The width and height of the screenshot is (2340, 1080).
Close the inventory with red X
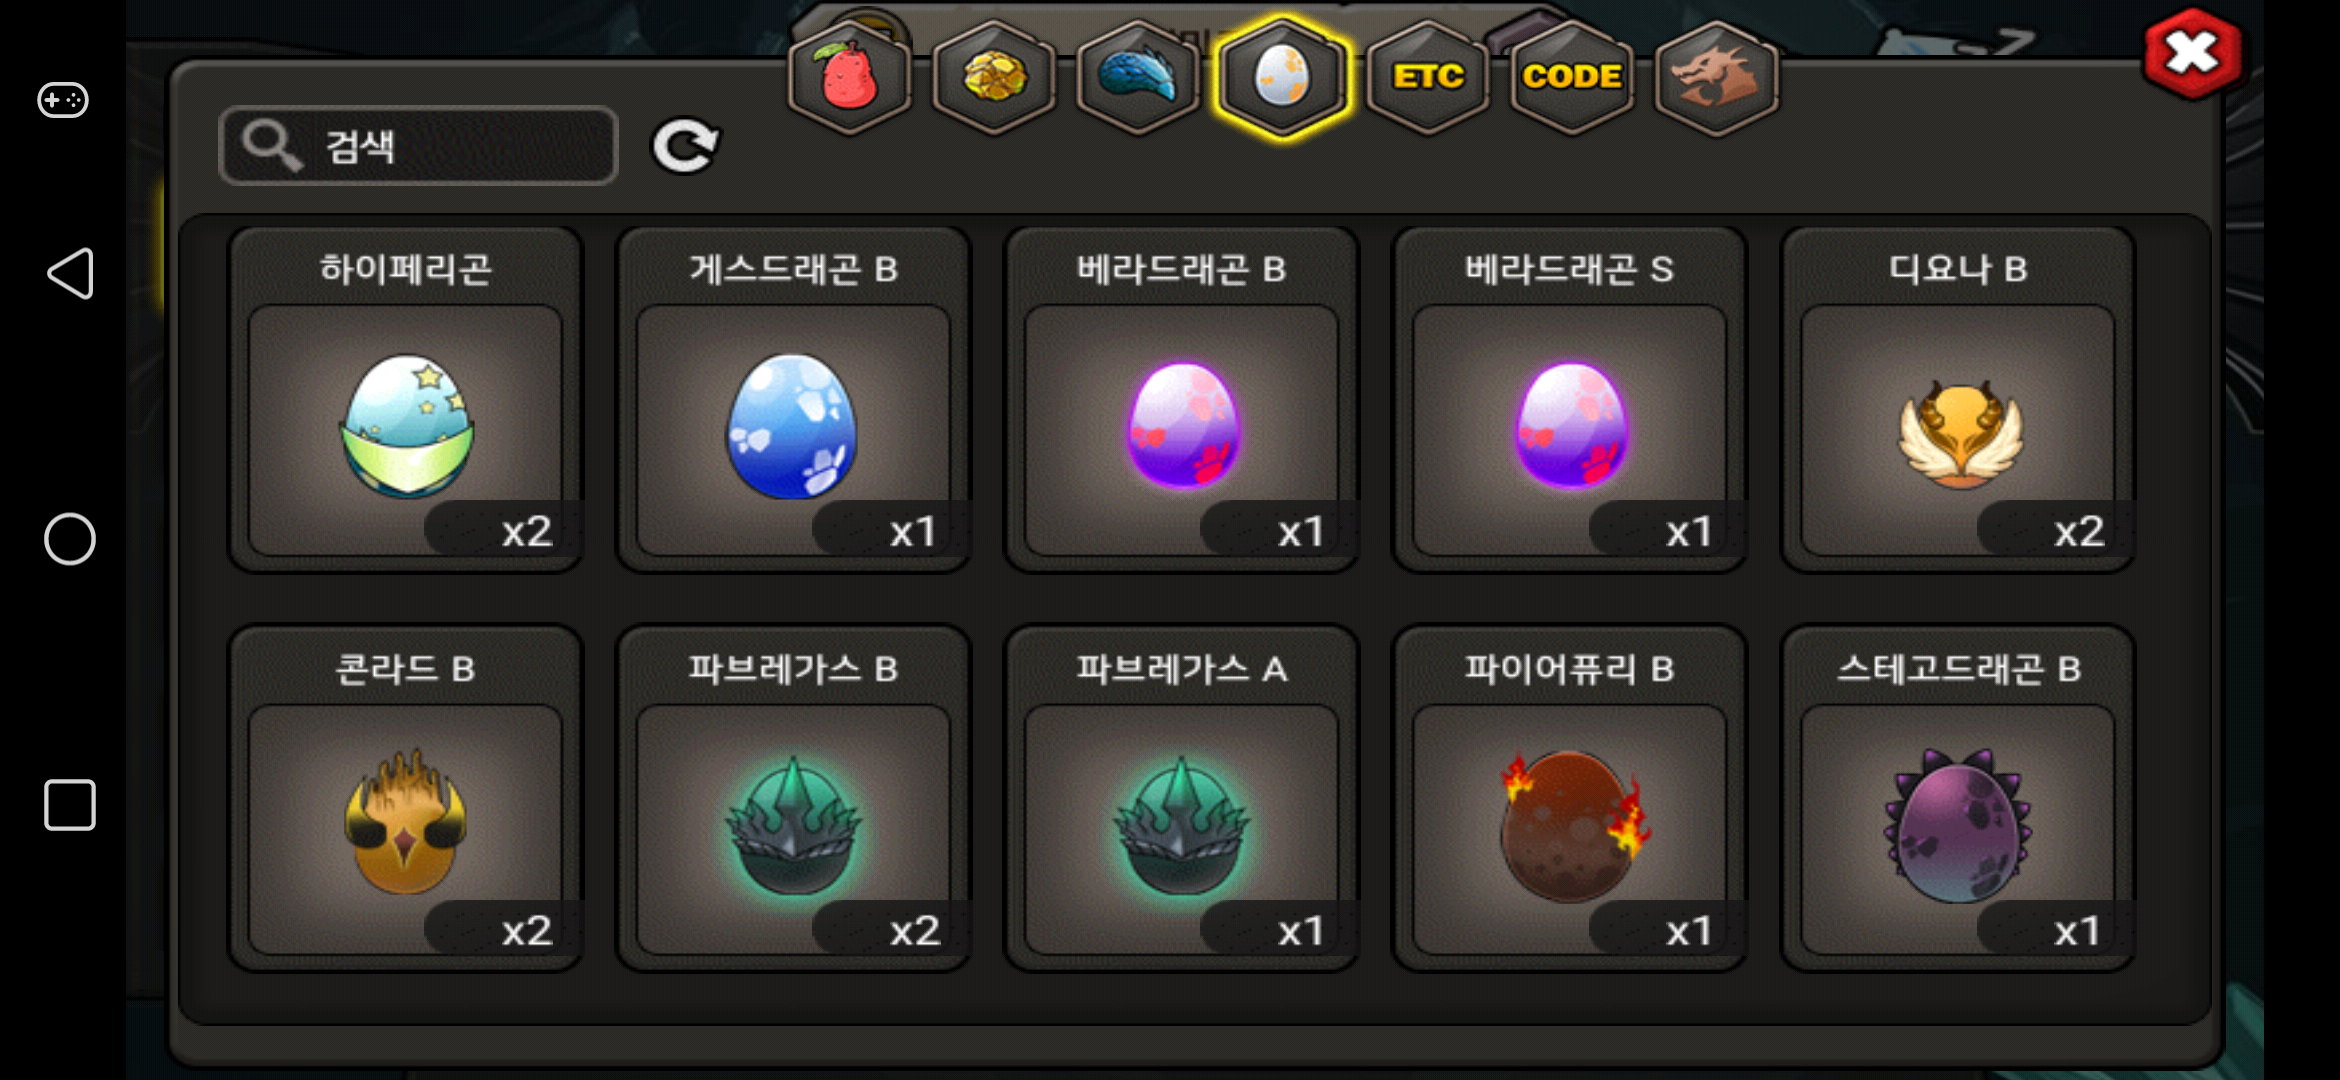coord(2192,54)
